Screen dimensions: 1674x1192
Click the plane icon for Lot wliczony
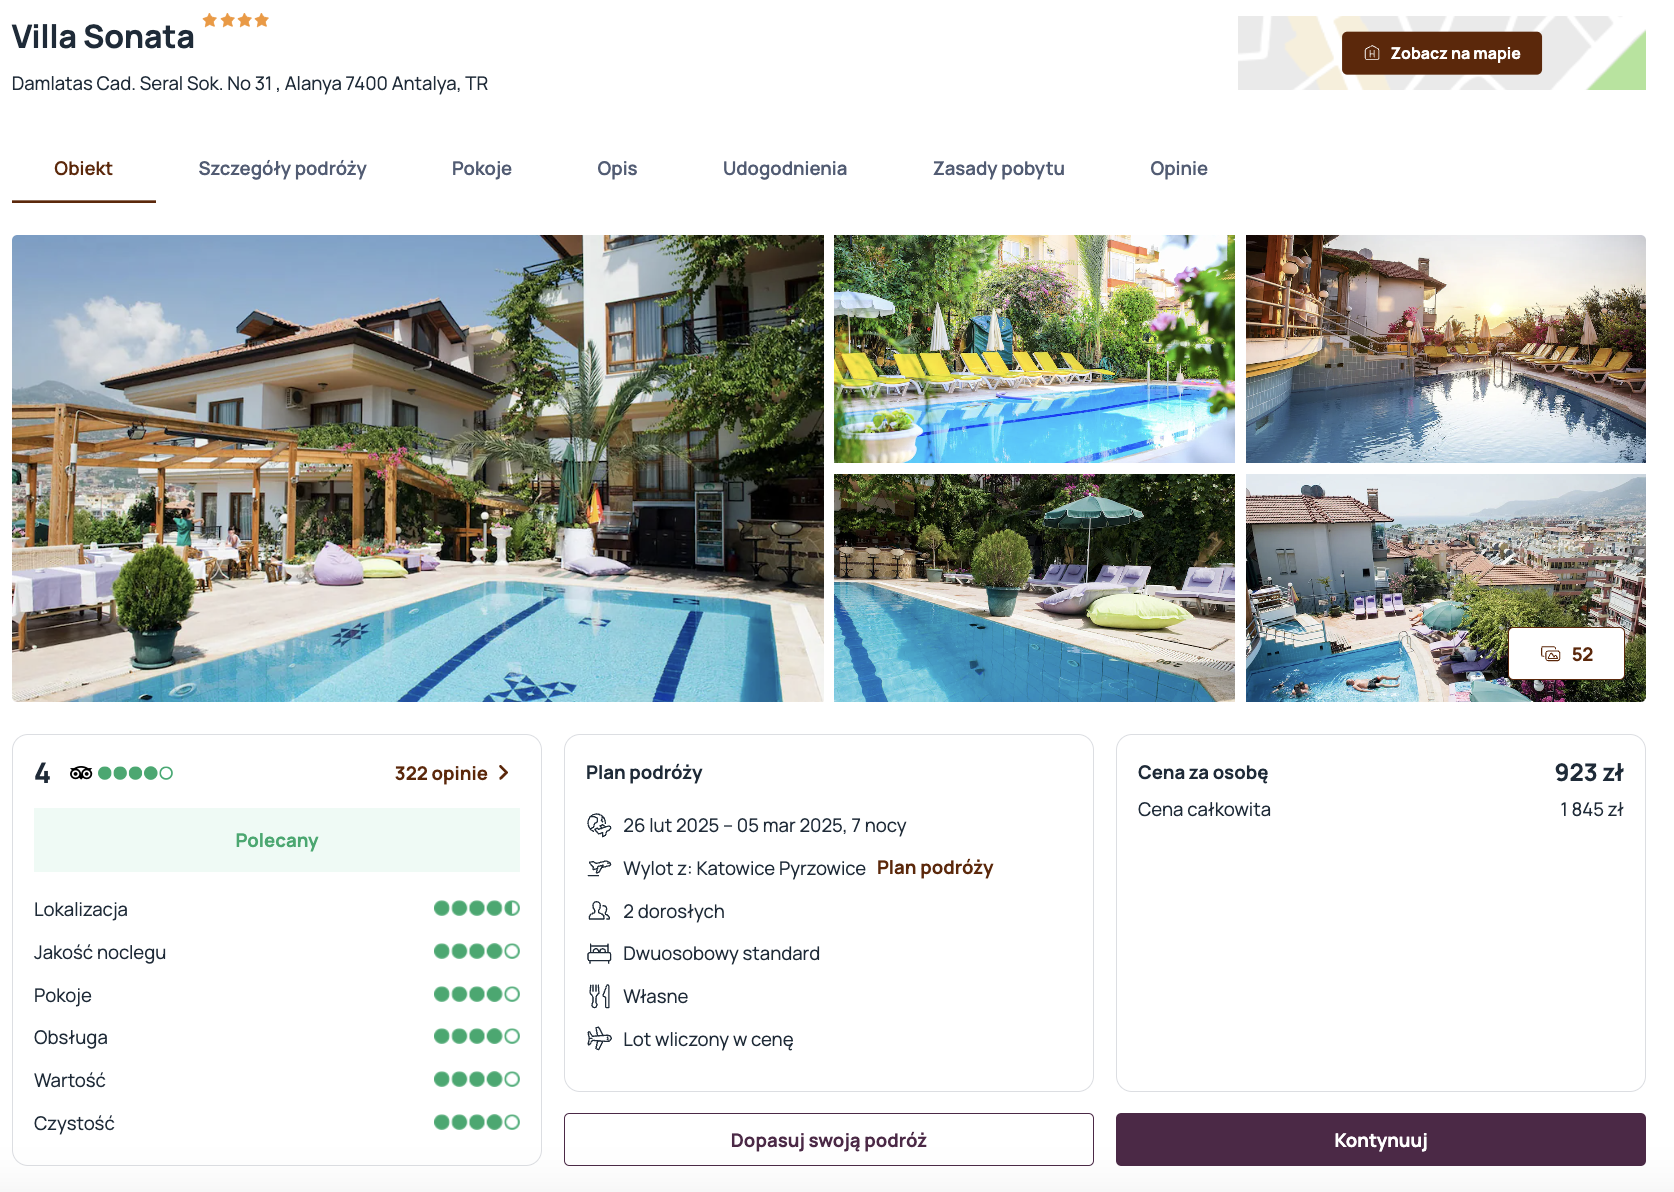[599, 1039]
